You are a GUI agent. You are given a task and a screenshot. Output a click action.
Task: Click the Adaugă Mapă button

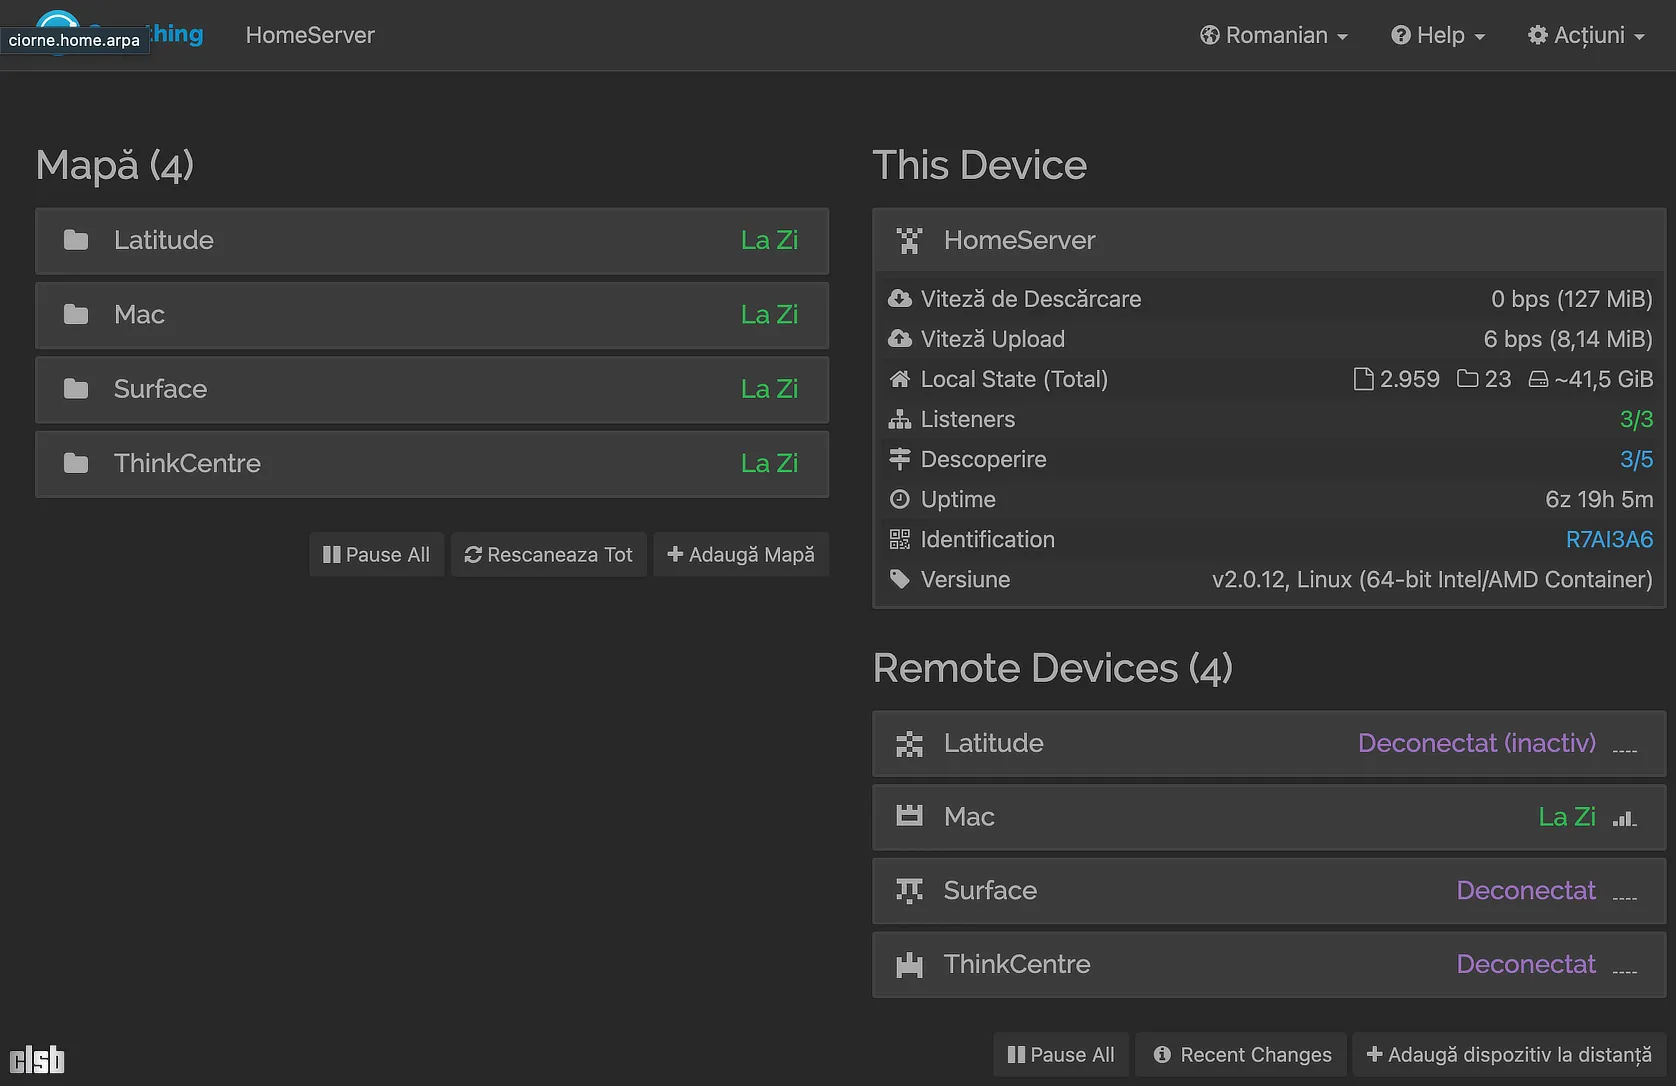click(741, 555)
